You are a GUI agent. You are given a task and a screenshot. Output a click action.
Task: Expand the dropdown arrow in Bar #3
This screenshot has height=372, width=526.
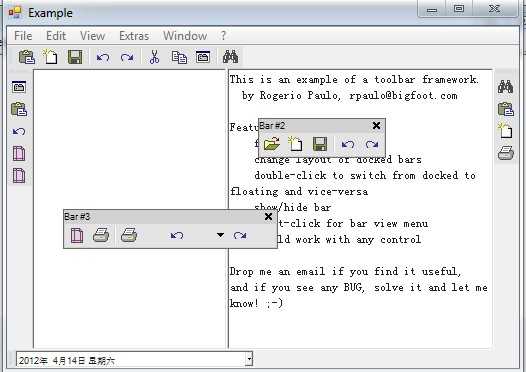[220, 235]
